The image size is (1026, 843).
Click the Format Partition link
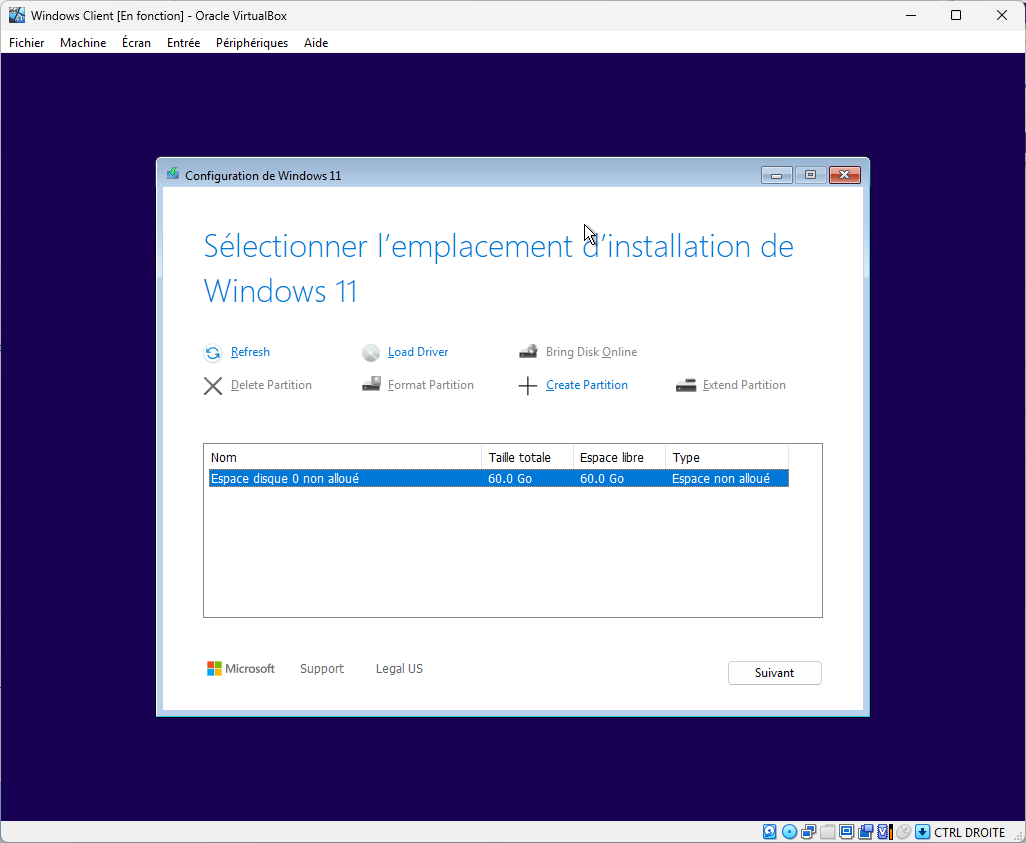point(431,385)
